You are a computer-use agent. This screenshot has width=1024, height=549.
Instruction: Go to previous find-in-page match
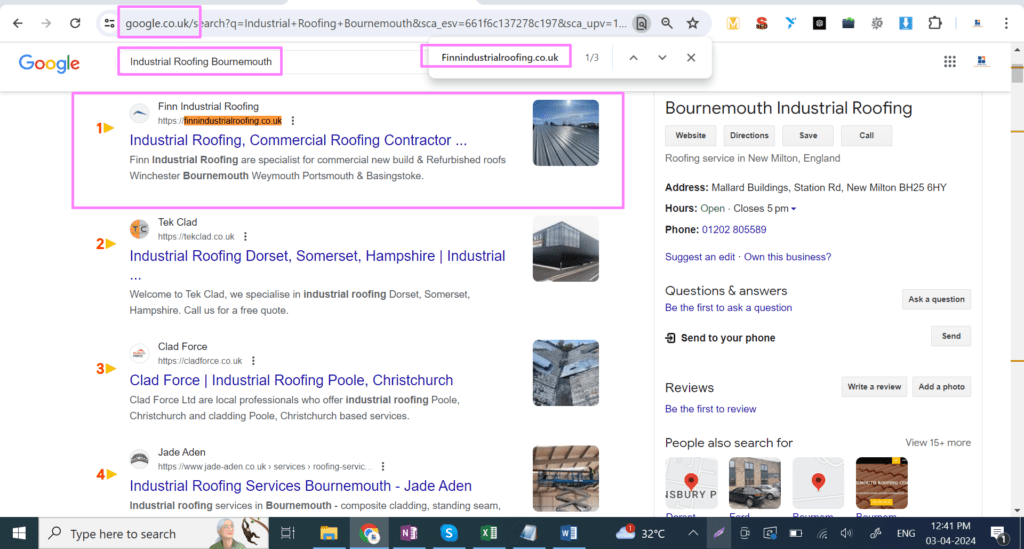[633, 57]
